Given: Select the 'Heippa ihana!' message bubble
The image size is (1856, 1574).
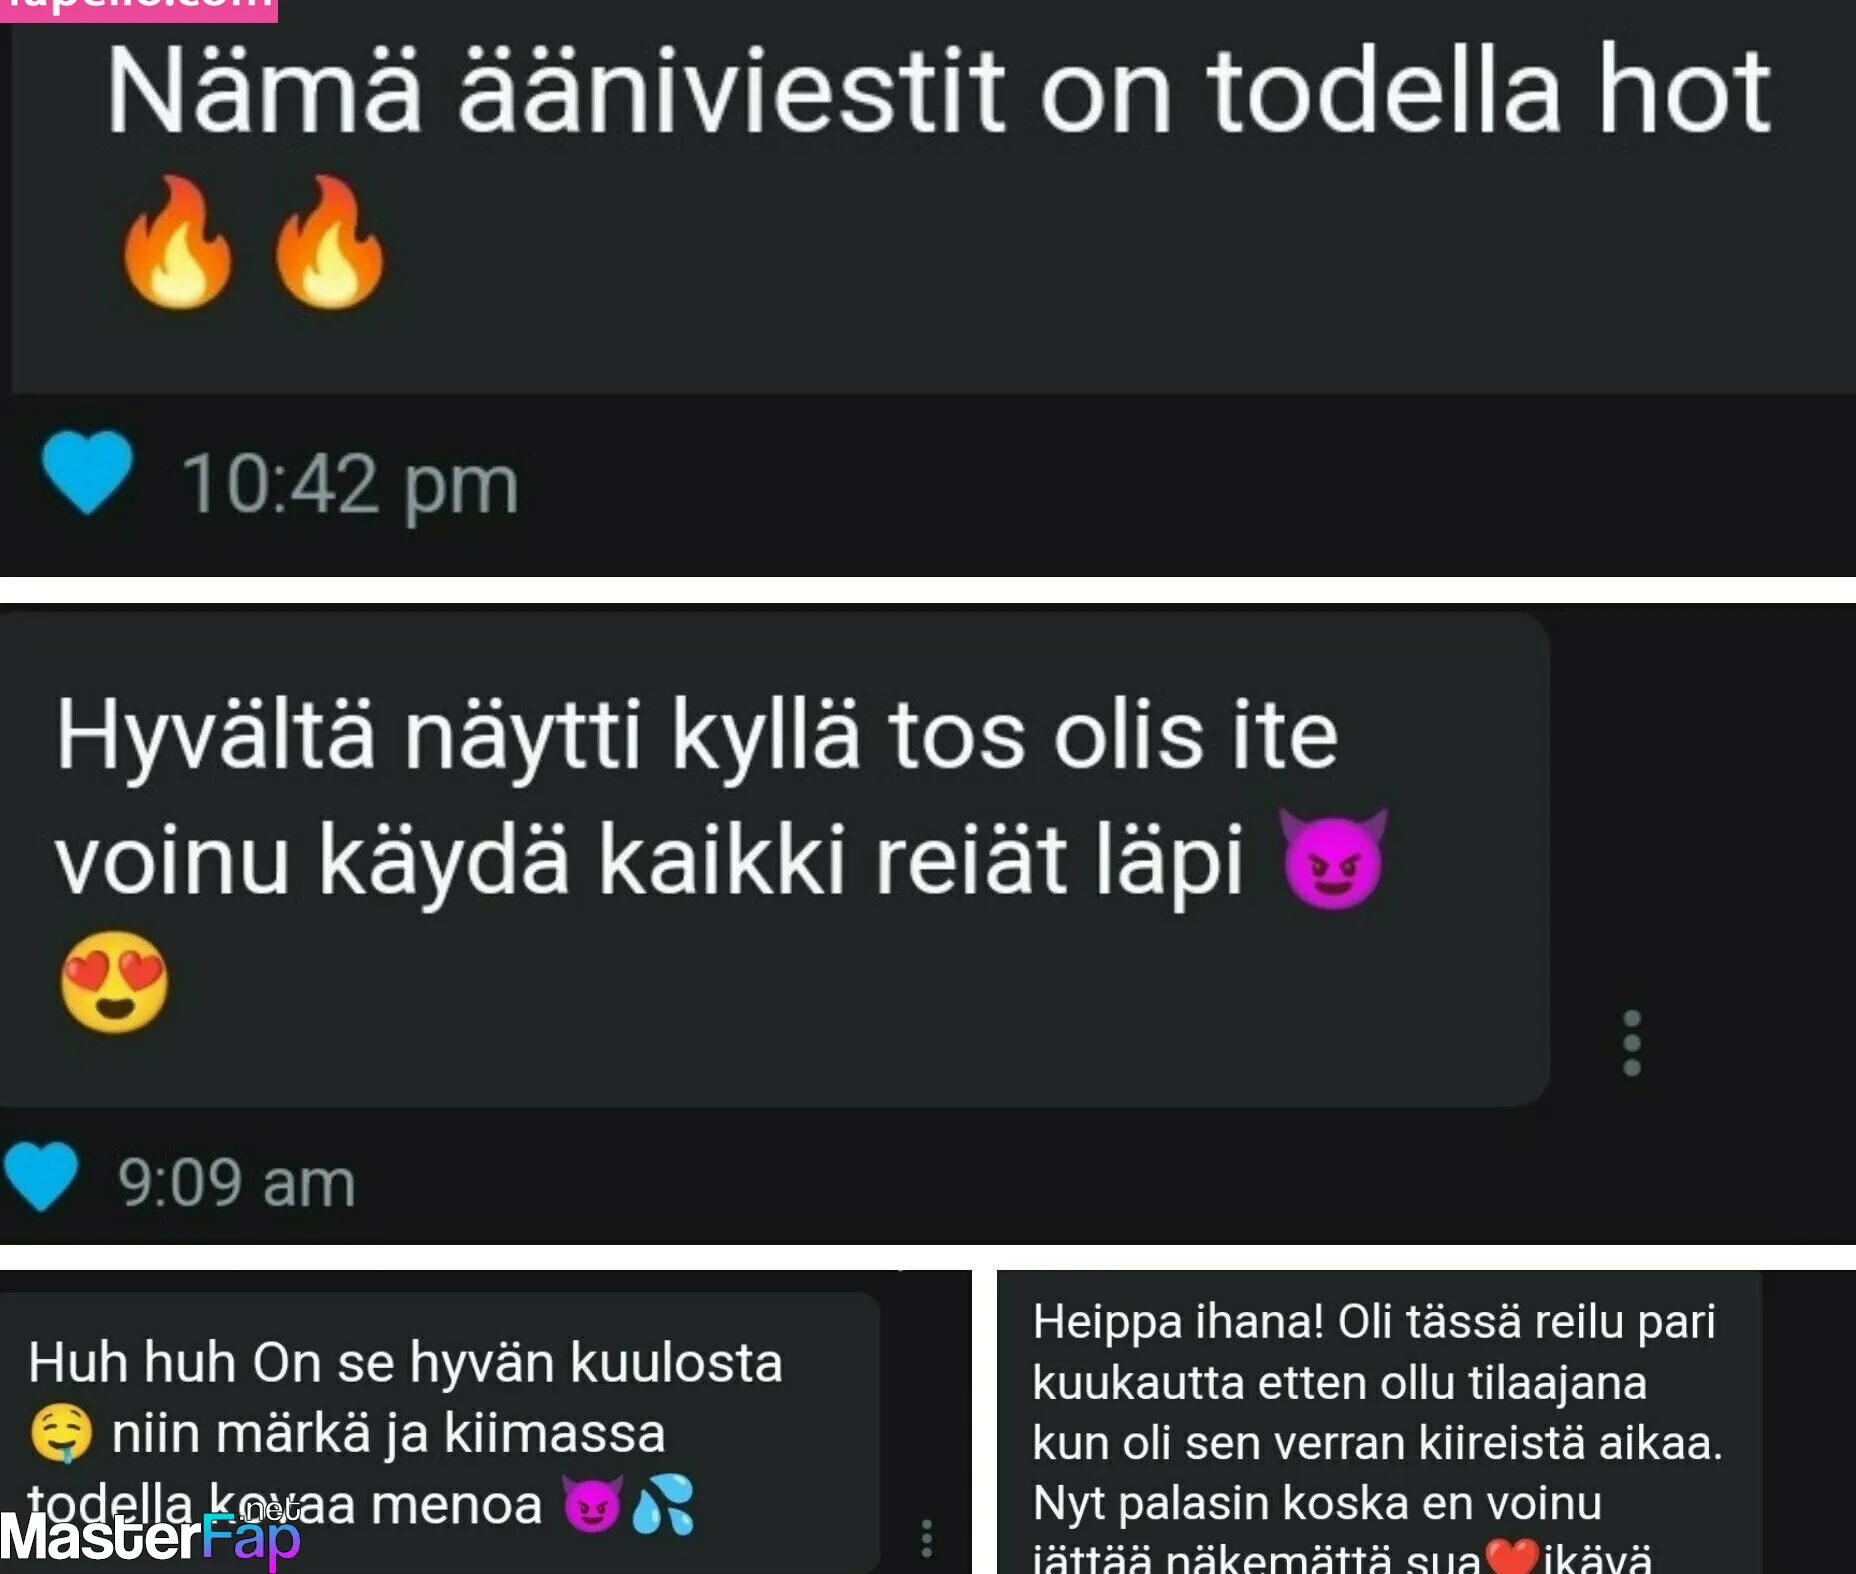Looking at the screenshot, I should click(1380, 1422).
